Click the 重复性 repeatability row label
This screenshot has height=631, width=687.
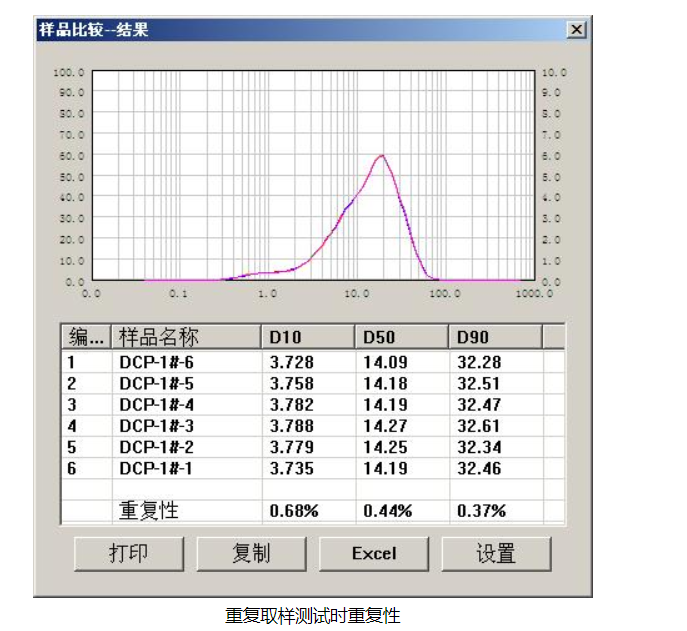149,510
